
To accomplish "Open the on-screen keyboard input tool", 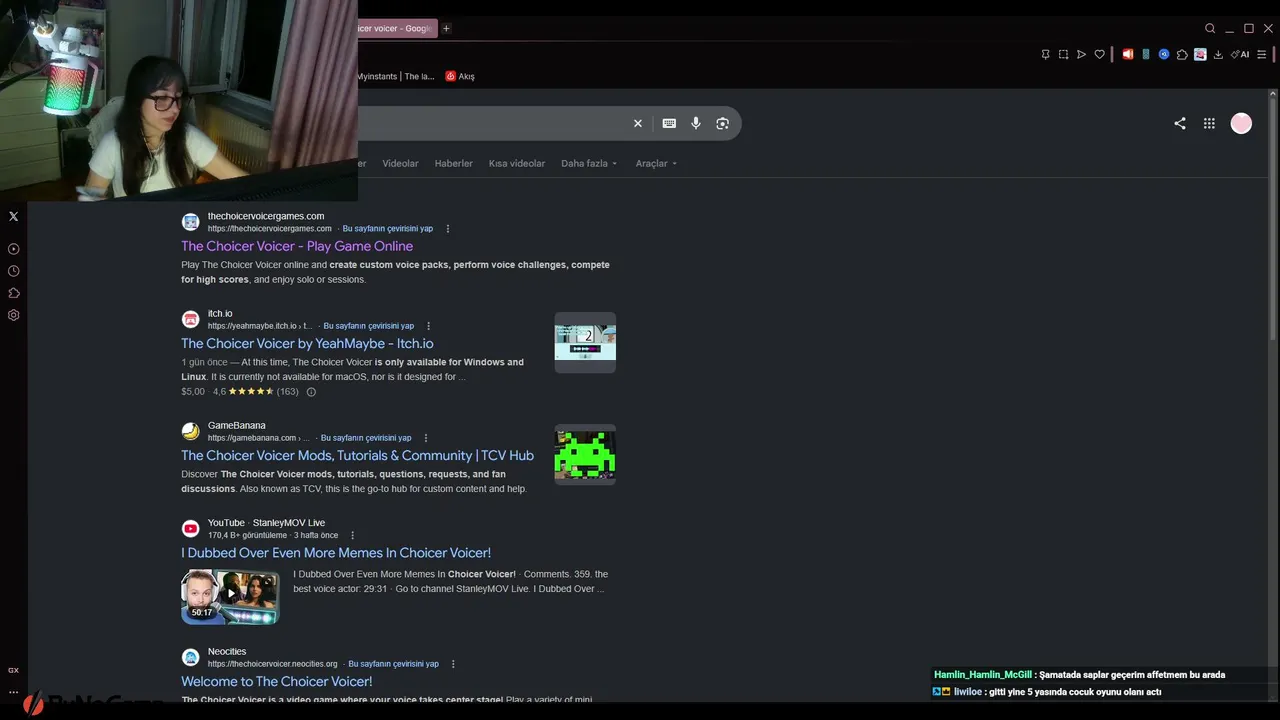I will (669, 123).
